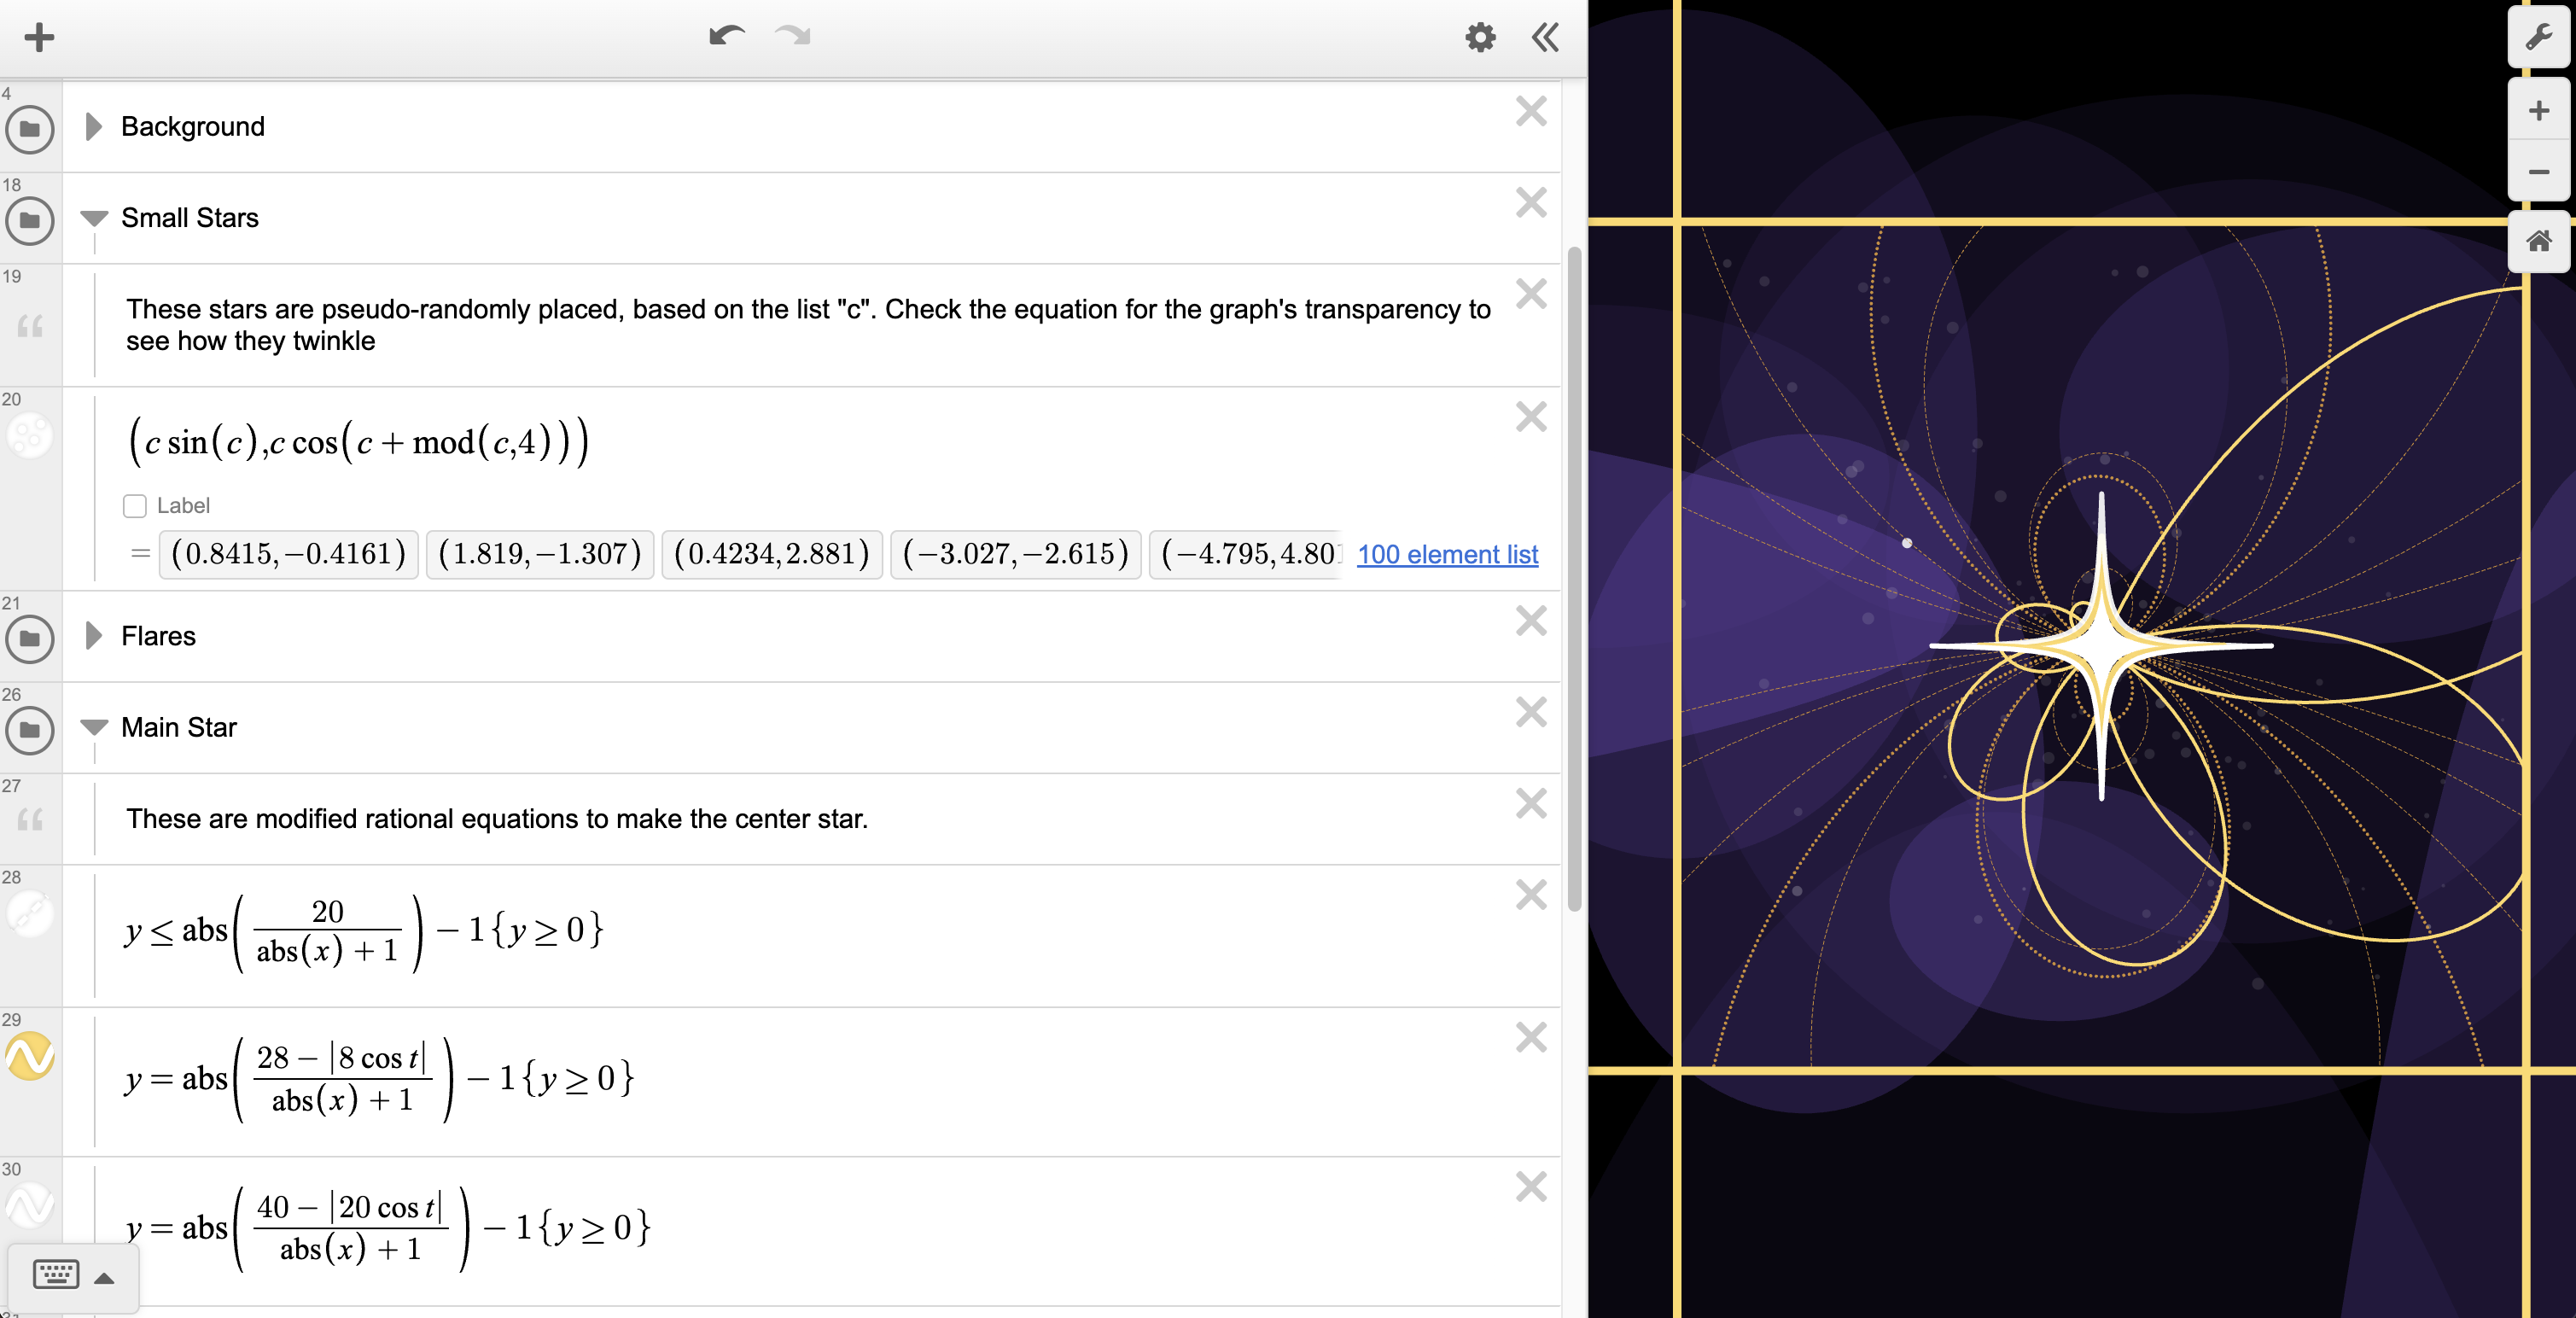The image size is (2576, 1318).
Task: Open the expression list gear options
Action: (x=1480, y=38)
